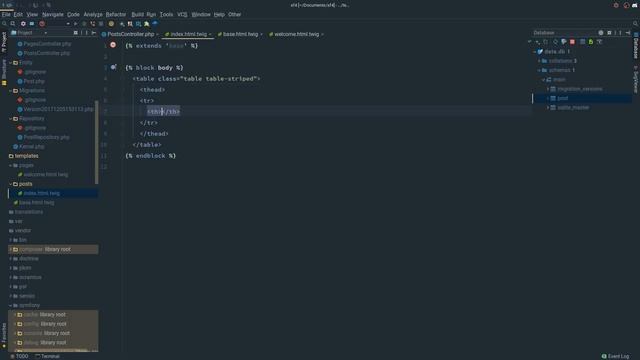The image size is (640, 360).
Task: Click the scroll-from-source icon in Project header
Action: 76,33
